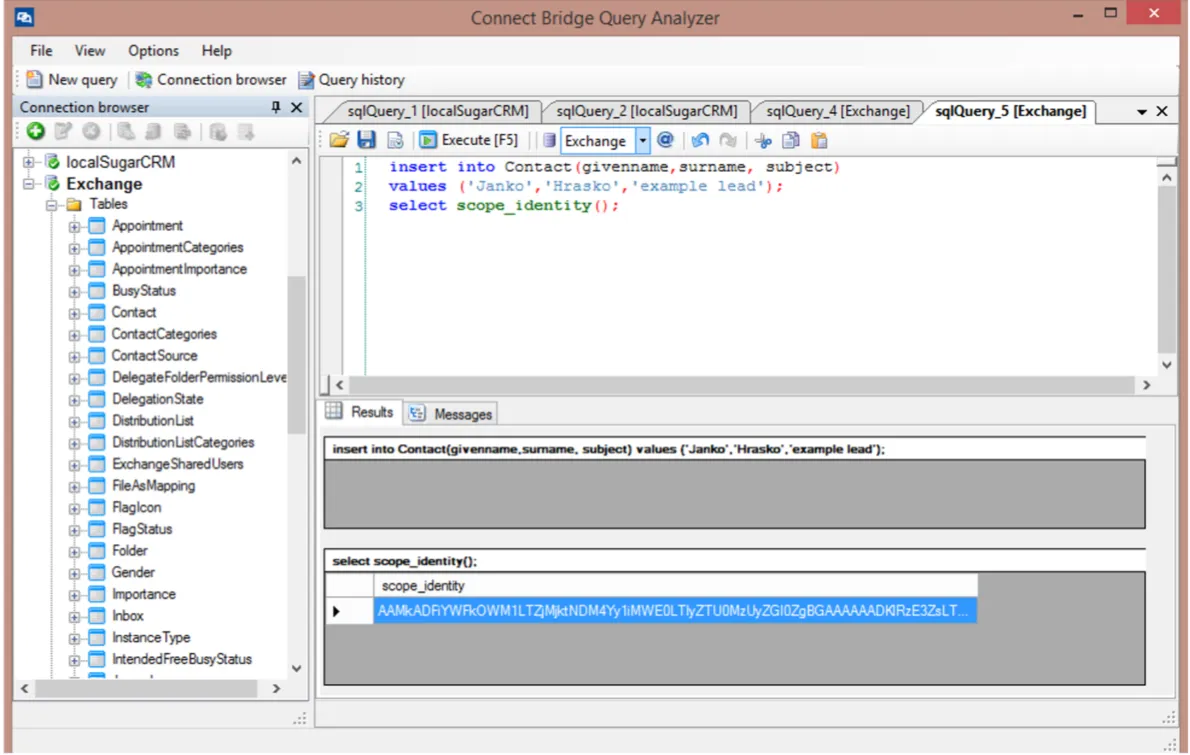The width and height of the screenshot is (1190, 755).
Task: Select the sqlQuery_5 [Exchange] tab
Action: coord(1010,111)
